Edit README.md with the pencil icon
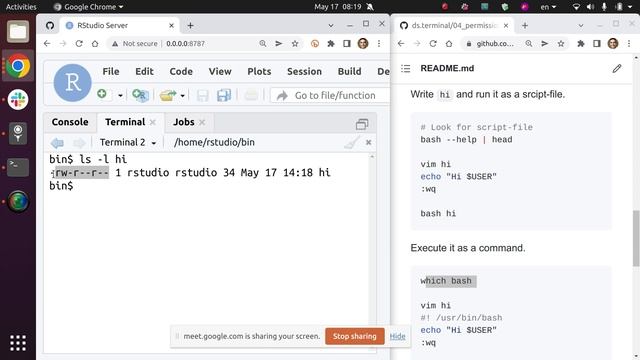This screenshot has height=360, width=640. pos(617,69)
